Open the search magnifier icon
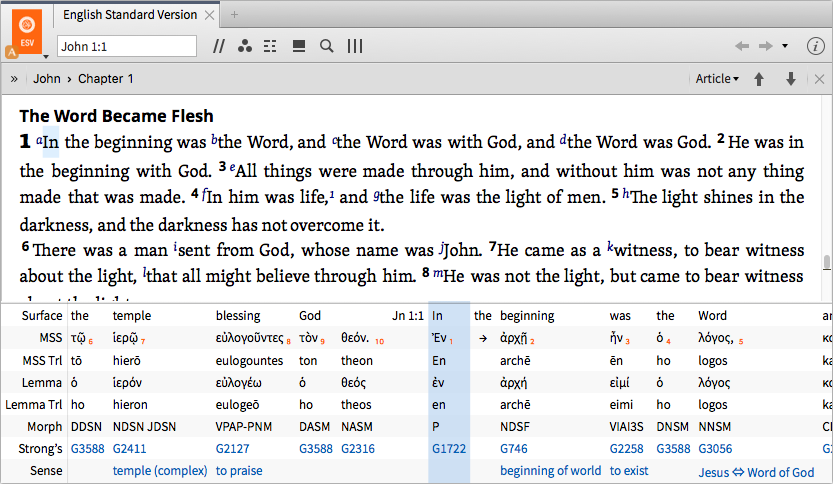The image size is (833, 484). pyautogui.click(x=327, y=46)
